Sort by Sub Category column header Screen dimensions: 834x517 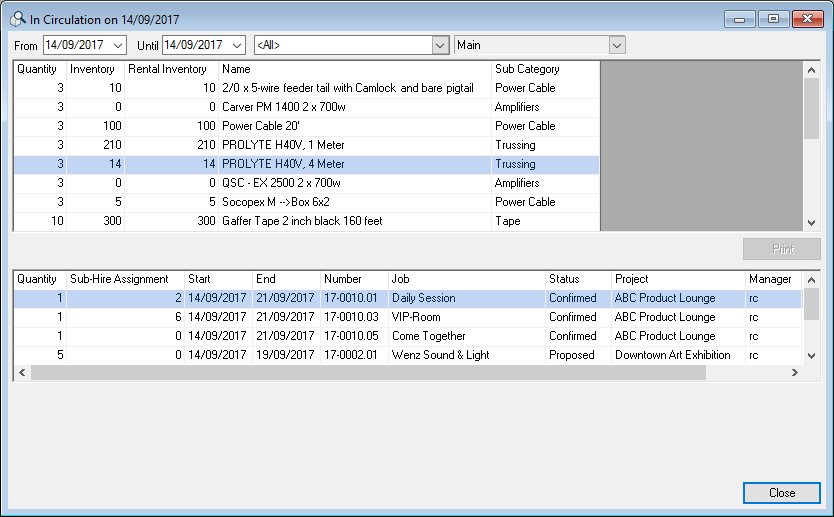click(x=545, y=69)
